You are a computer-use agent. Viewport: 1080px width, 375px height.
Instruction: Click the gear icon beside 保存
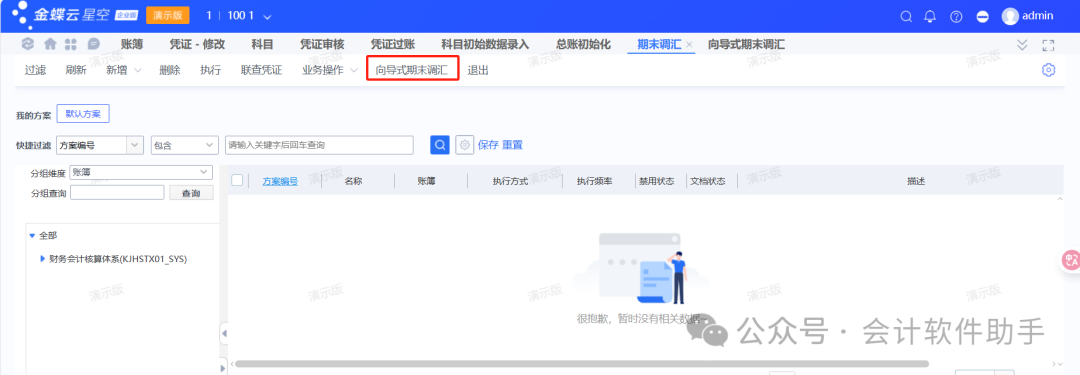click(x=465, y=145)
